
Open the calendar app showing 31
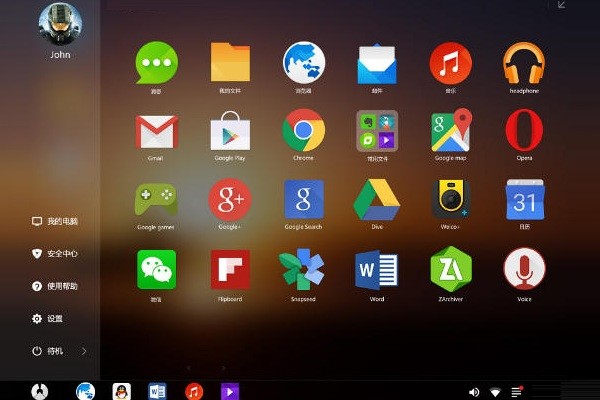point(524,199)
